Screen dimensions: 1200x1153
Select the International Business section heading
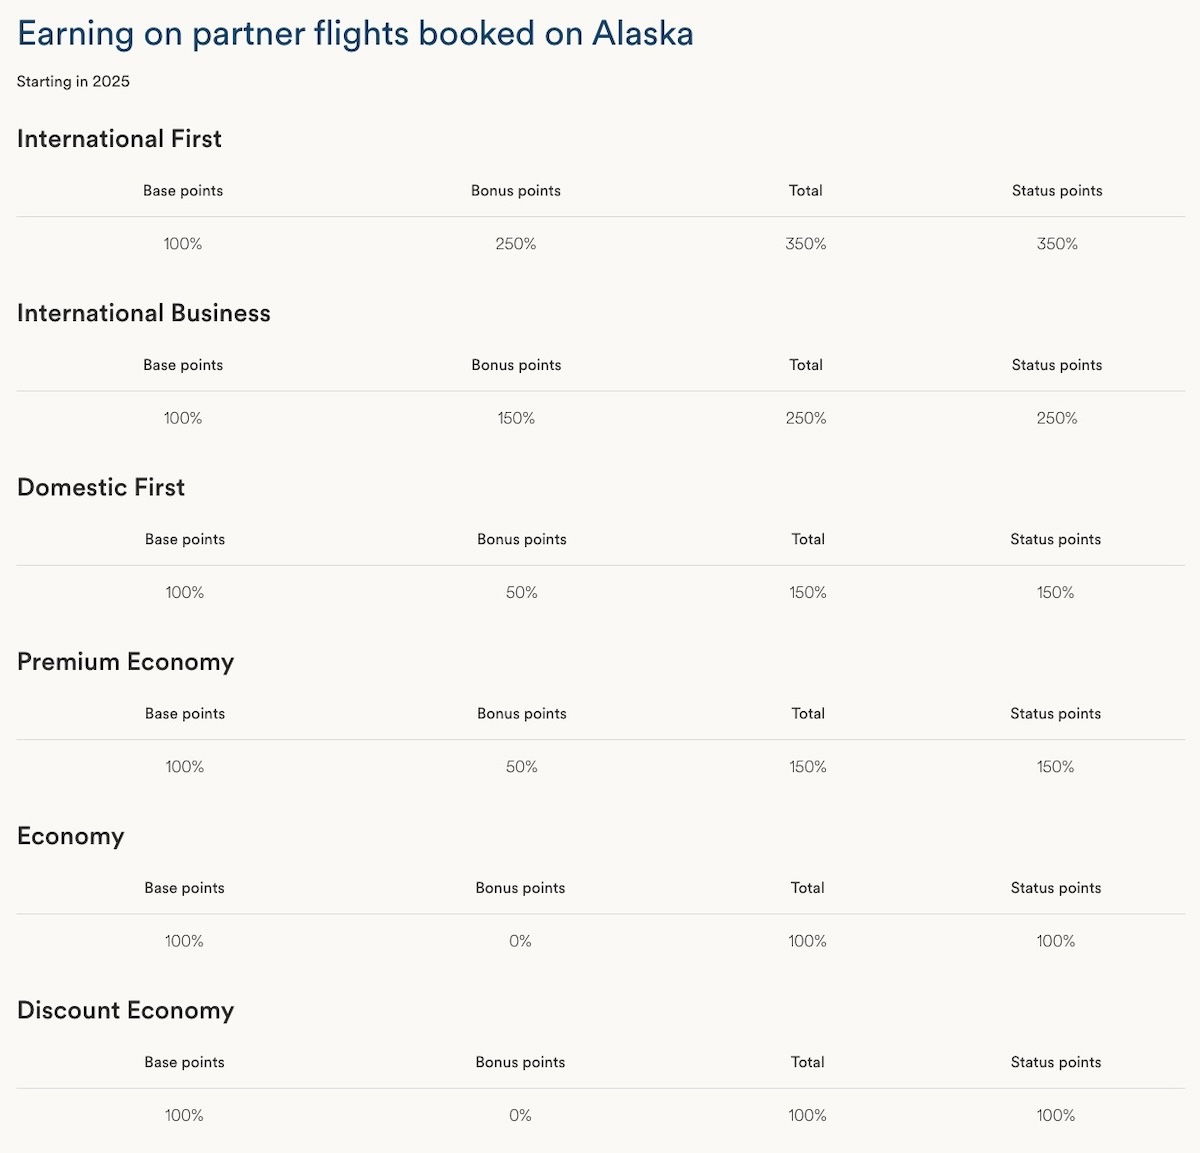[x=143, y=313]
